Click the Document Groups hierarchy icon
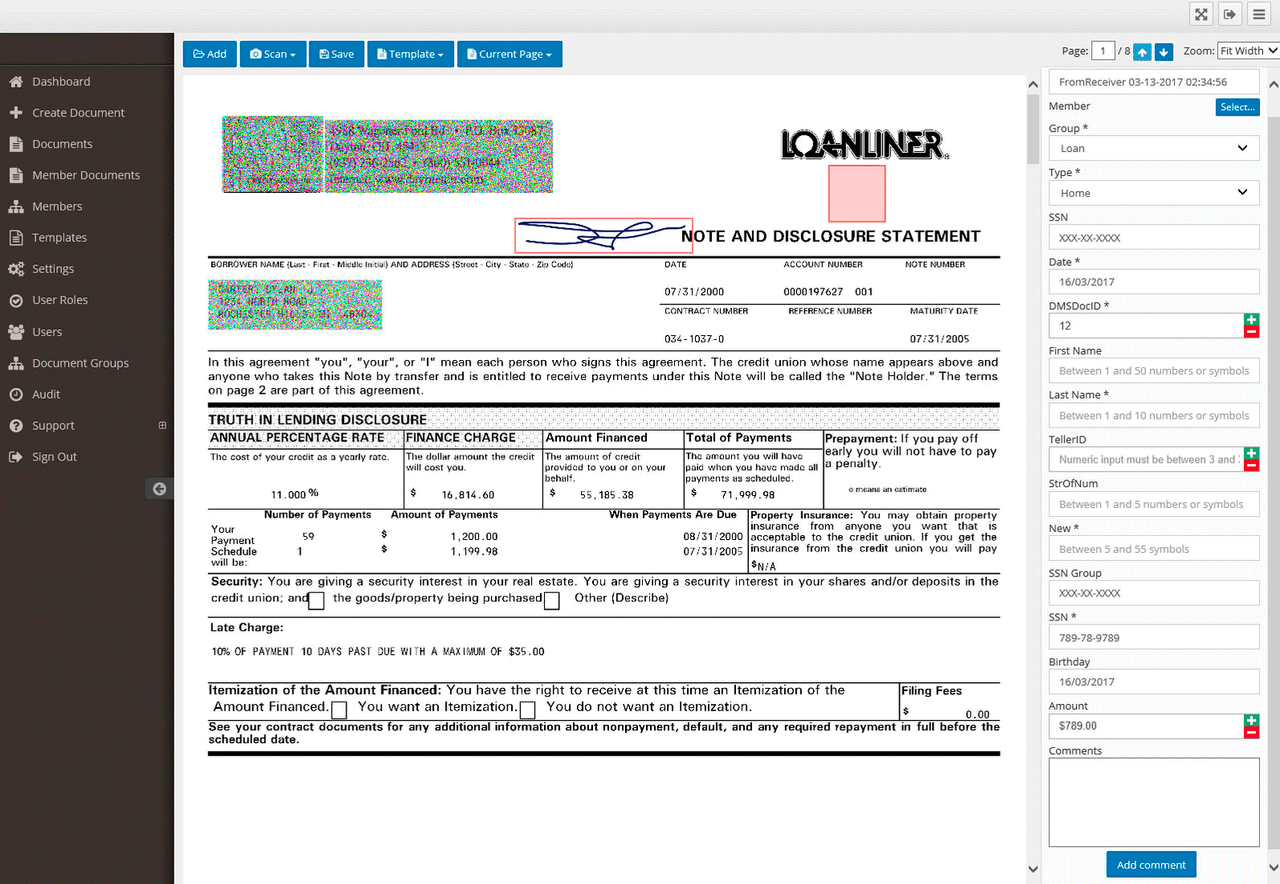The width and height of the screenshot is (1280, 884). (x=15, y=363)
